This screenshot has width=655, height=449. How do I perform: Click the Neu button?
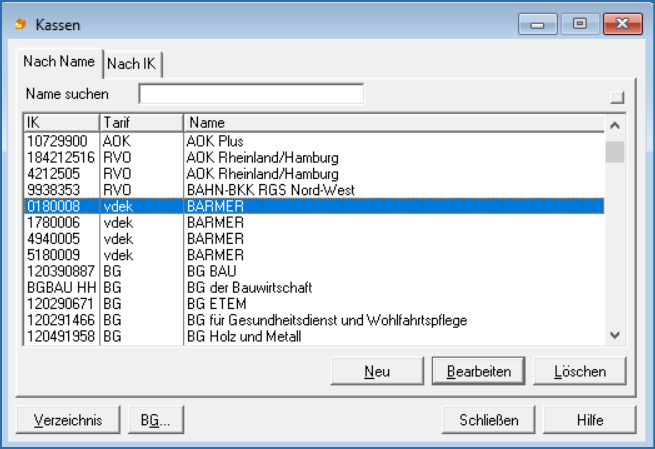[377, 371]
